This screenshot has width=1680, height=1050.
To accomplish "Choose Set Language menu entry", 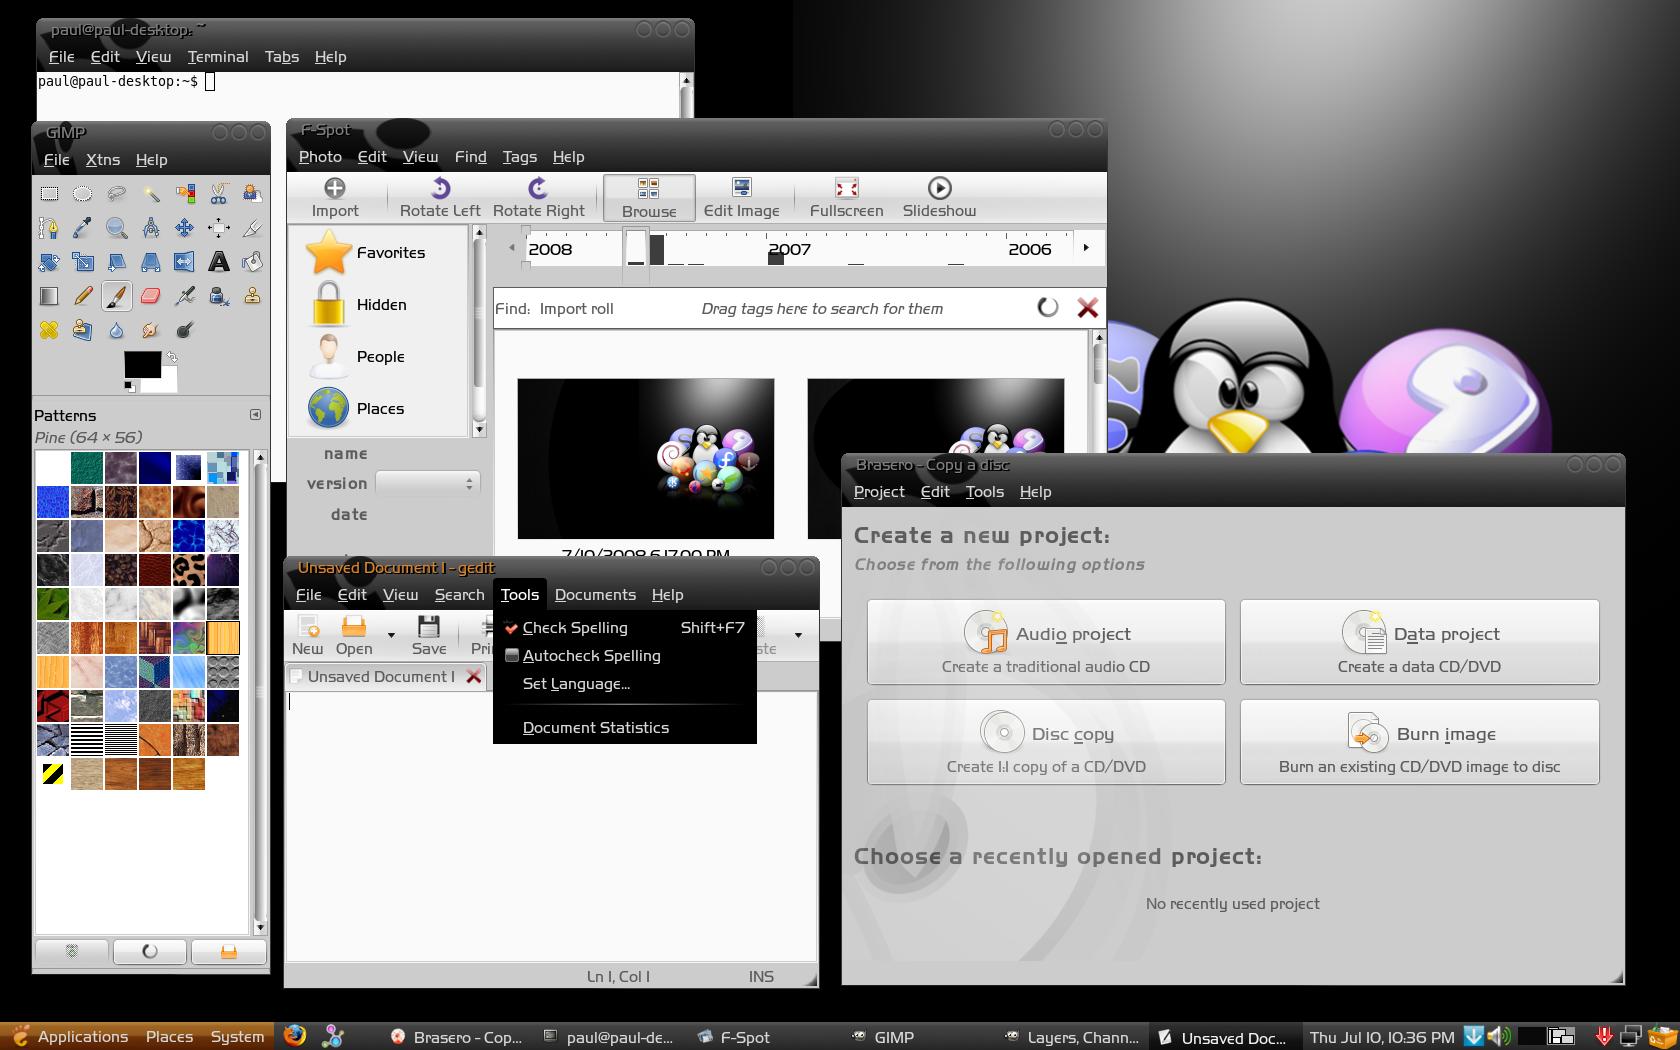I will pos(624,684).
